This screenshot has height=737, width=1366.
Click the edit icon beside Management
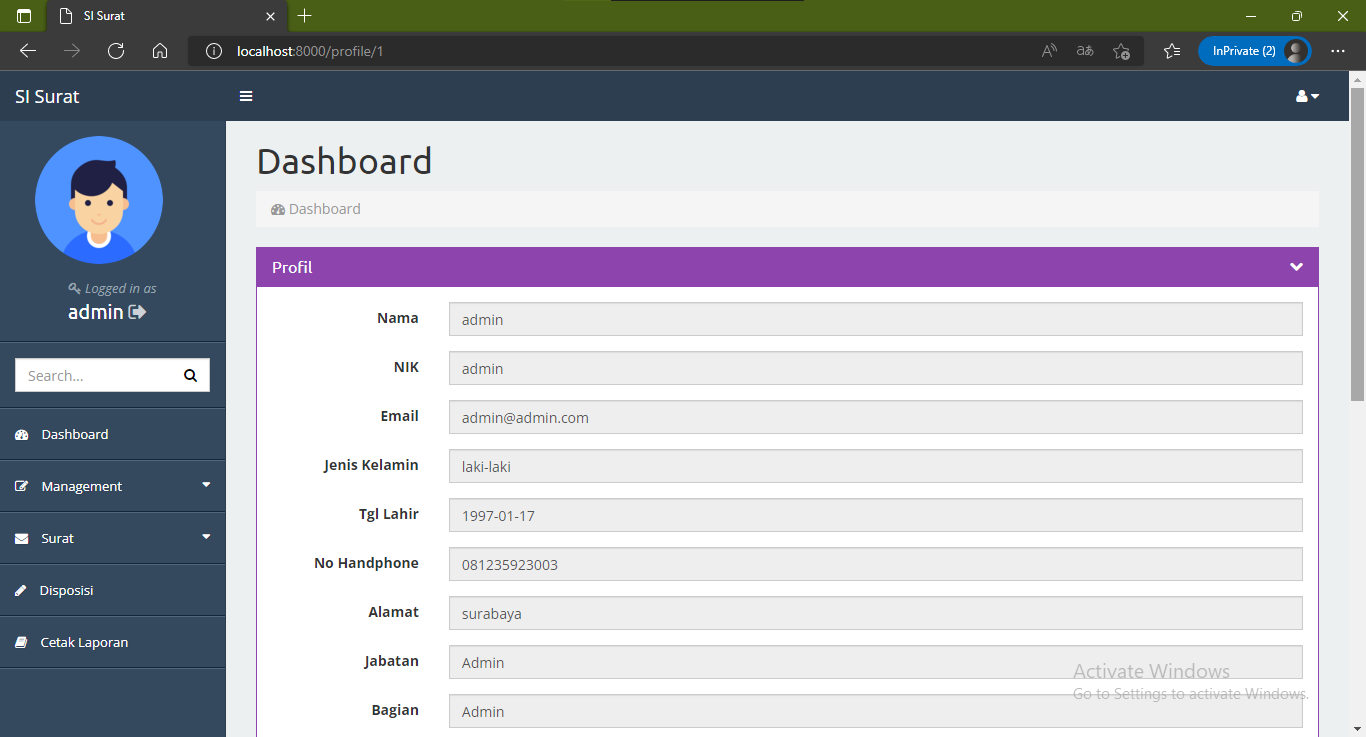[x=22, y=486]
